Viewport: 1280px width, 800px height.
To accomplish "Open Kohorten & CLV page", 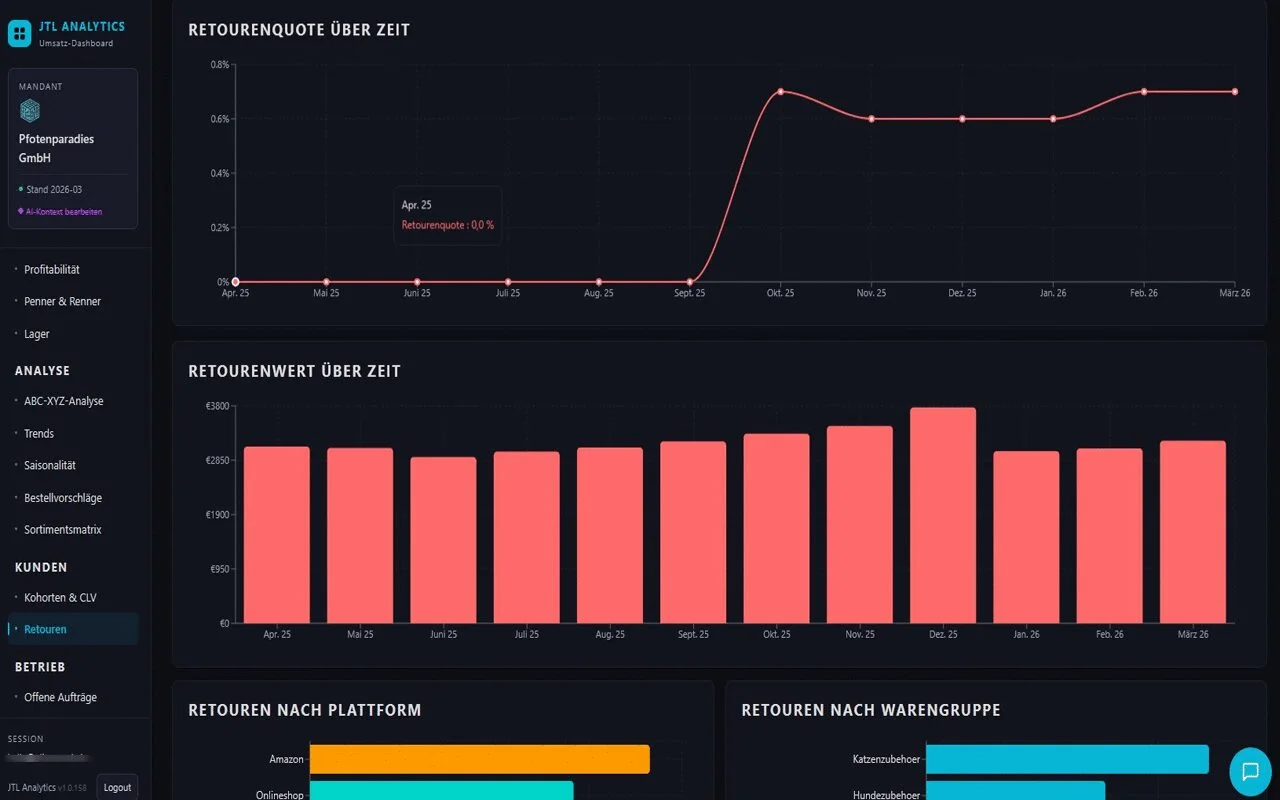I will [x=60, y=598].
